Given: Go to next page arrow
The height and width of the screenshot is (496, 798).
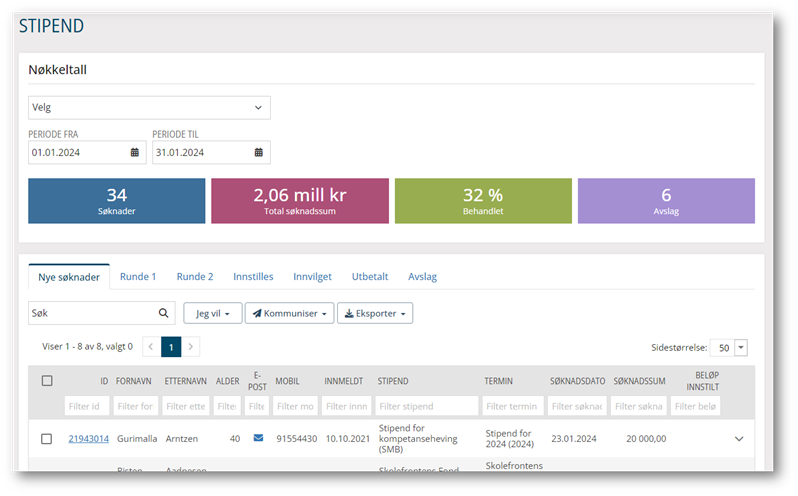Looking at the screenshot, I should pos(190,347).
